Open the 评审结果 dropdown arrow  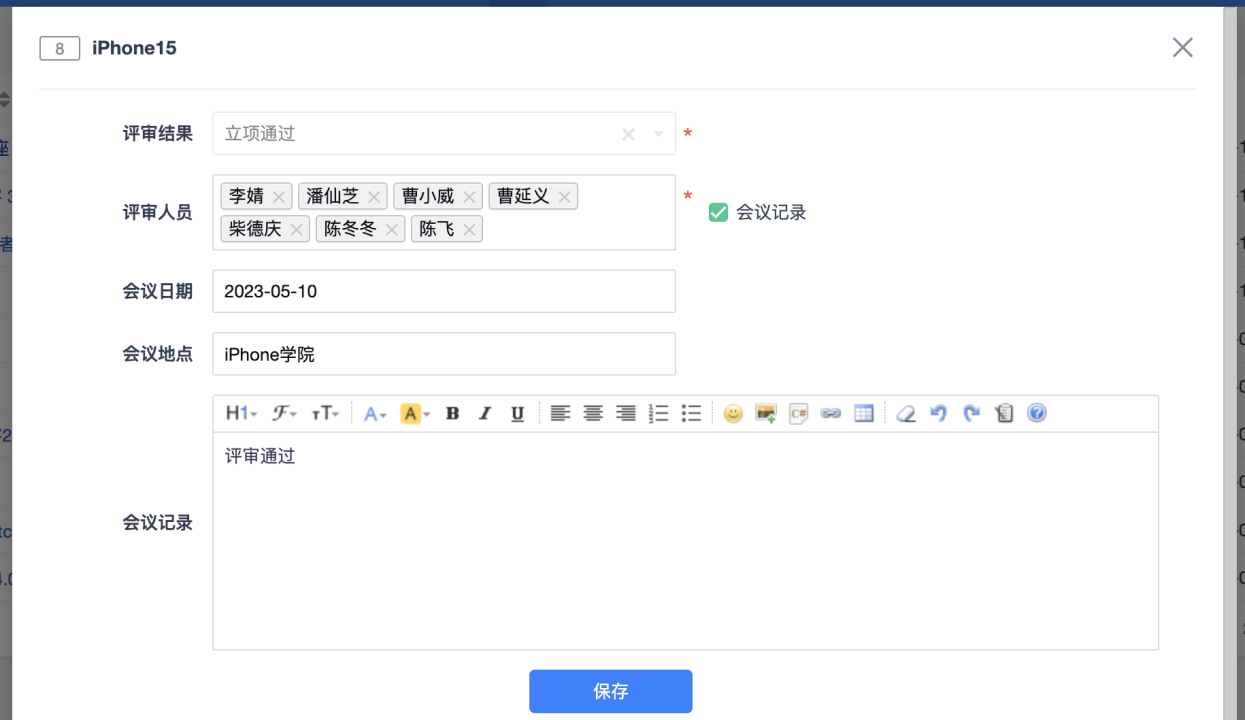tap(659, 134)
